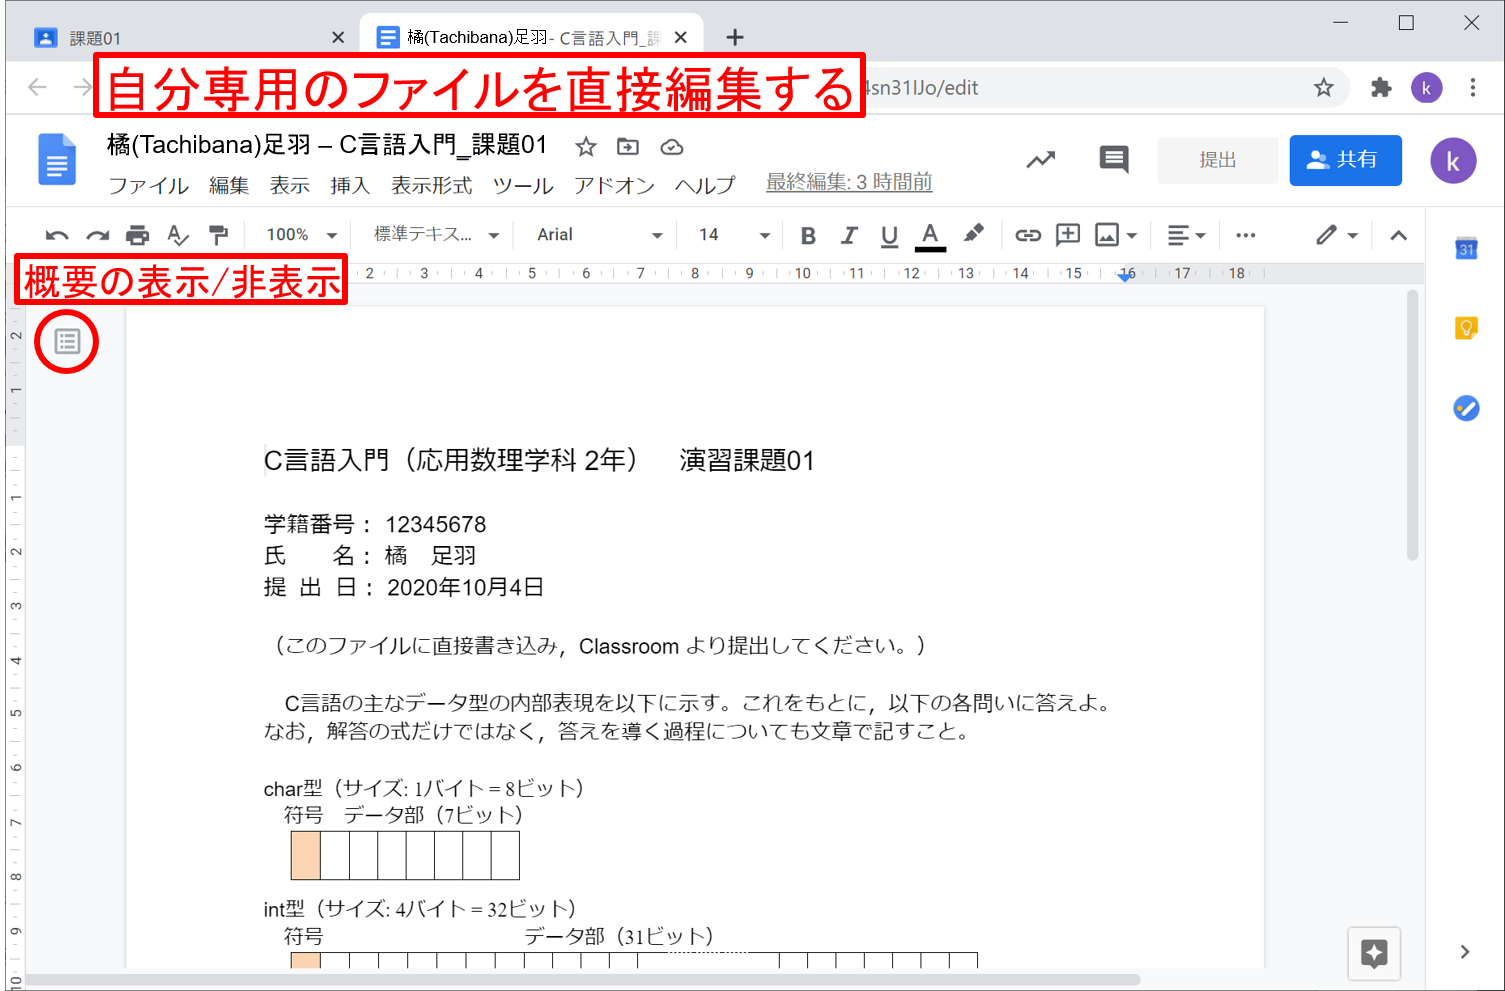This screenshot has height=991, width=1505.
Task: Open Google Calendar in the side panel
Action: point(1466,248)
